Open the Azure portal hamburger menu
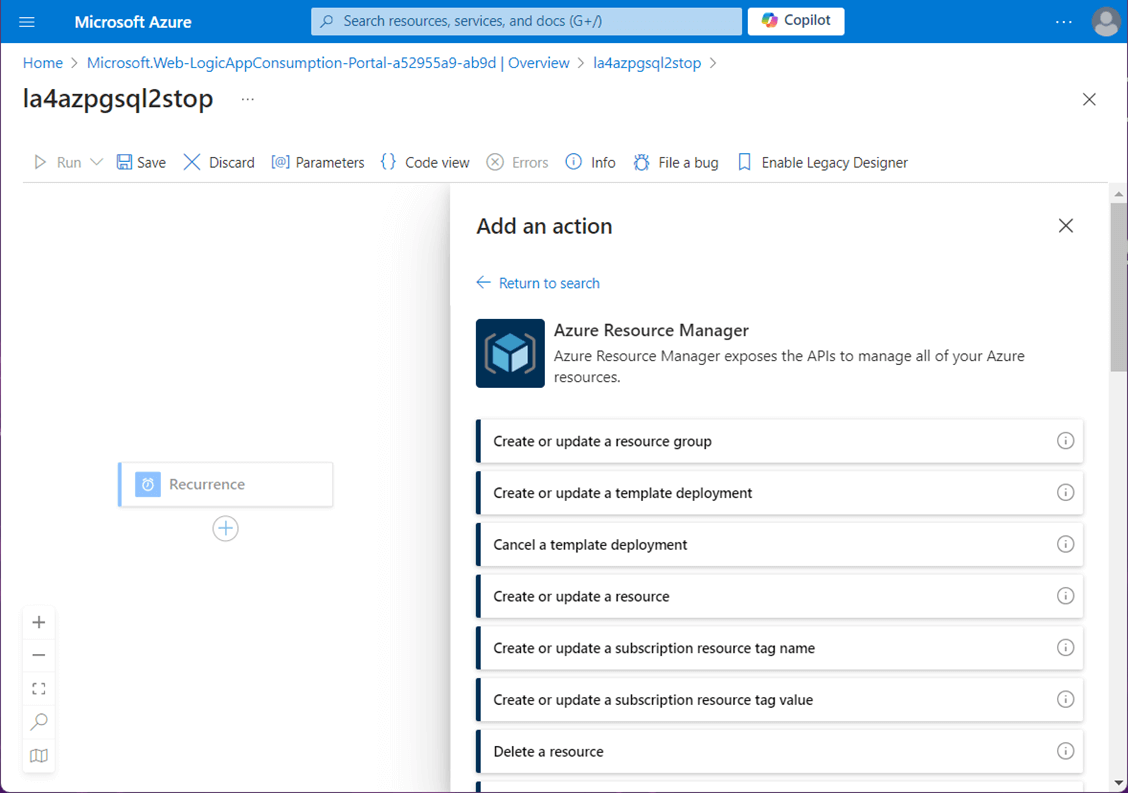The image size is (1128, 793). click(27, 21)
